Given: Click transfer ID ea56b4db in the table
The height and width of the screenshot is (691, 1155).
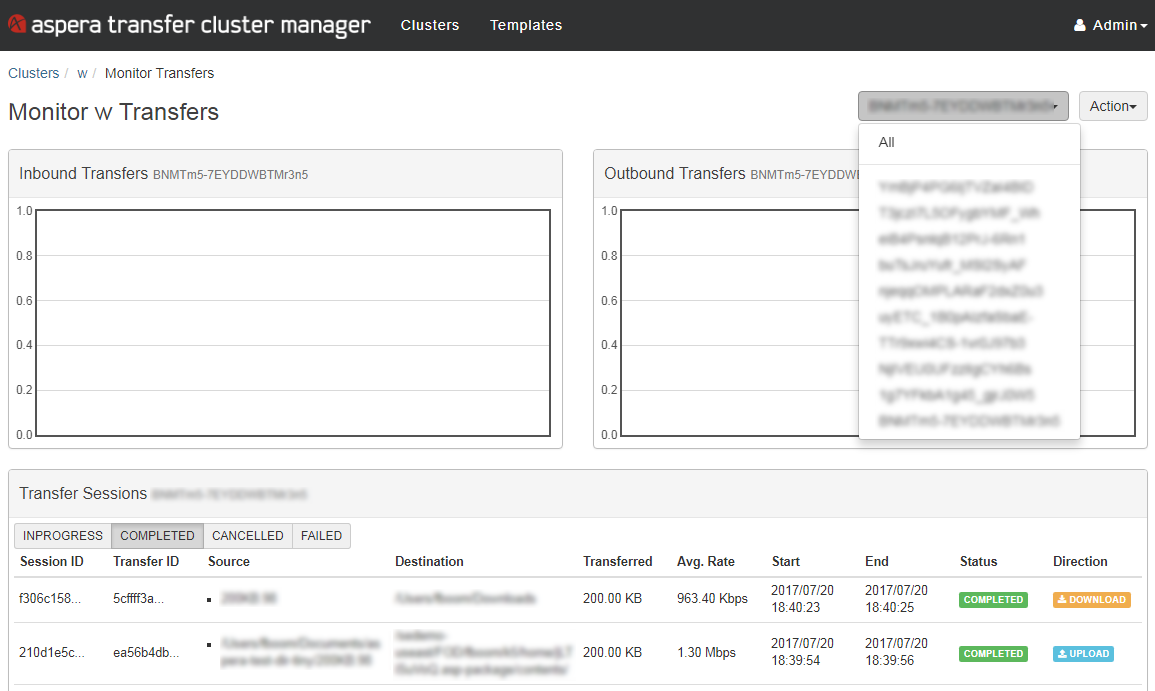Looking at the screenshot, I should coord(146,653).
